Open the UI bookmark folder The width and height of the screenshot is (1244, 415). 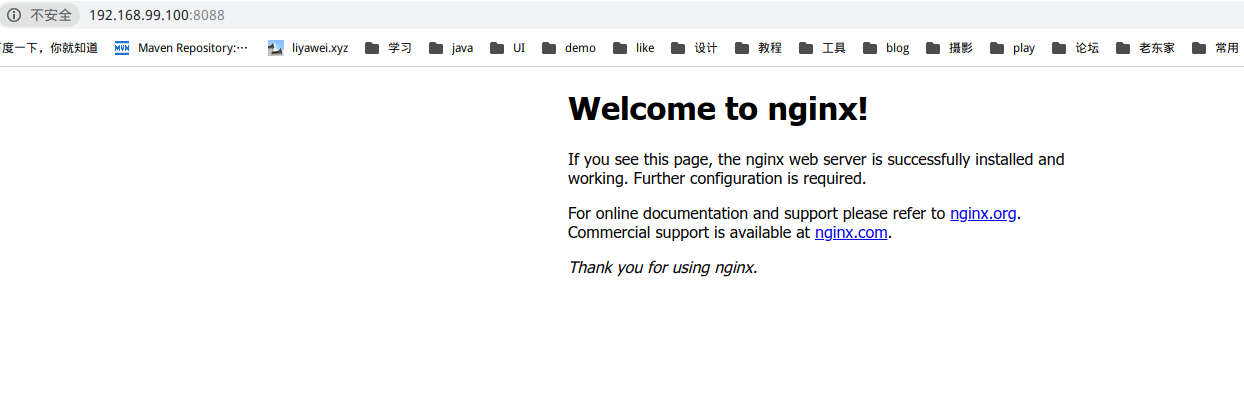(507, 47)
